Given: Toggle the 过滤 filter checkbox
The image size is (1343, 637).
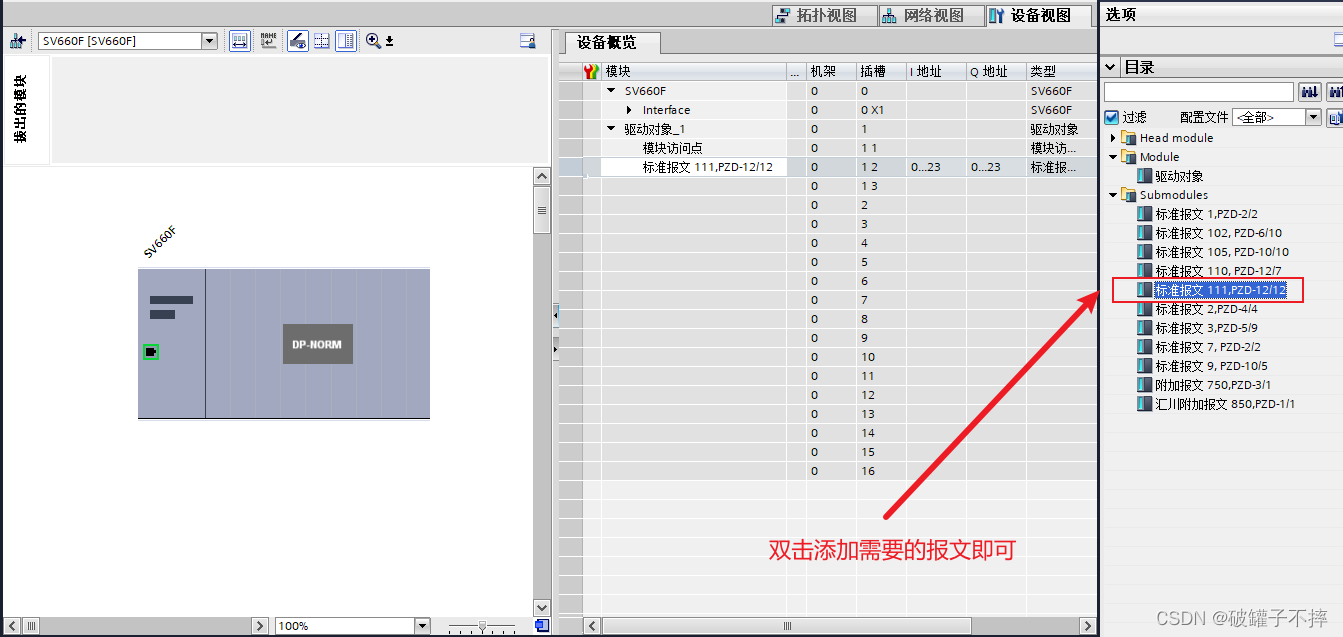Looking at the screenshot, I should 1111,117.
